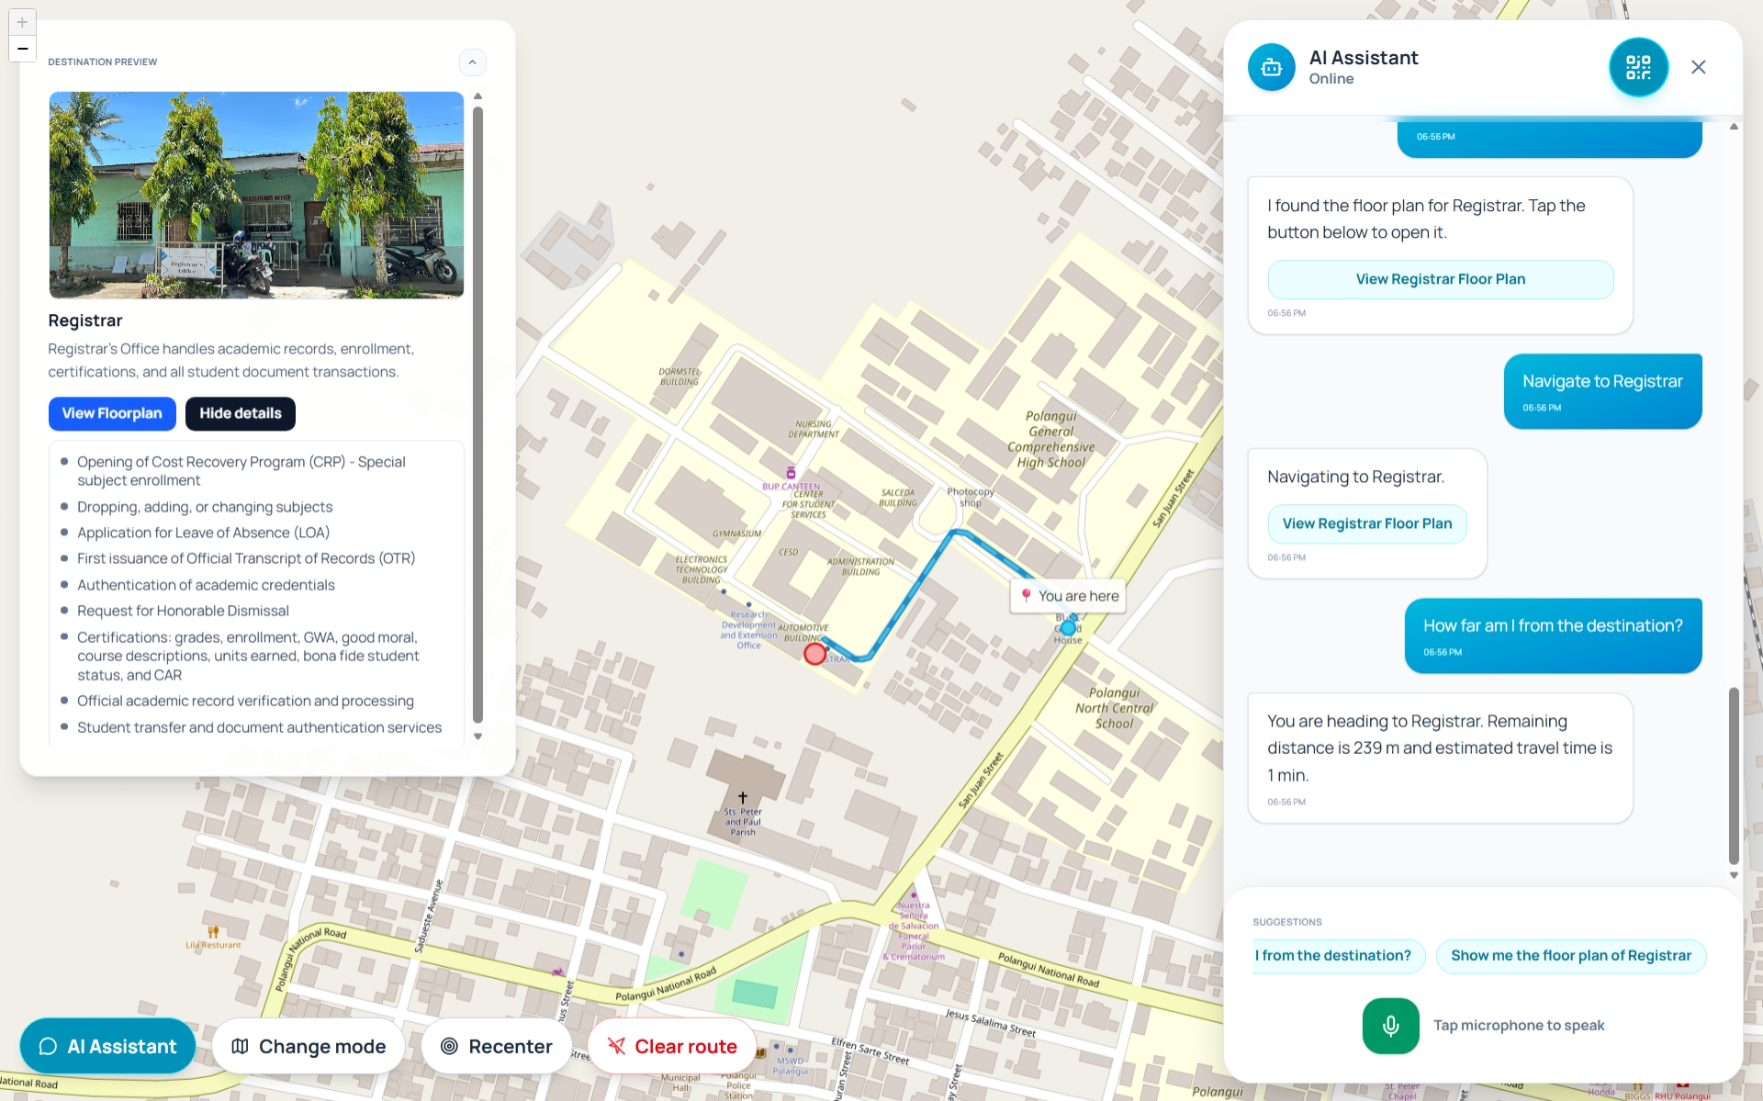Choose suggestion 'Show me the floor plan of Registrar'
The height and width of the screenshot is (1101, 1763).
pyautogui.click(x=1571, y=956)
